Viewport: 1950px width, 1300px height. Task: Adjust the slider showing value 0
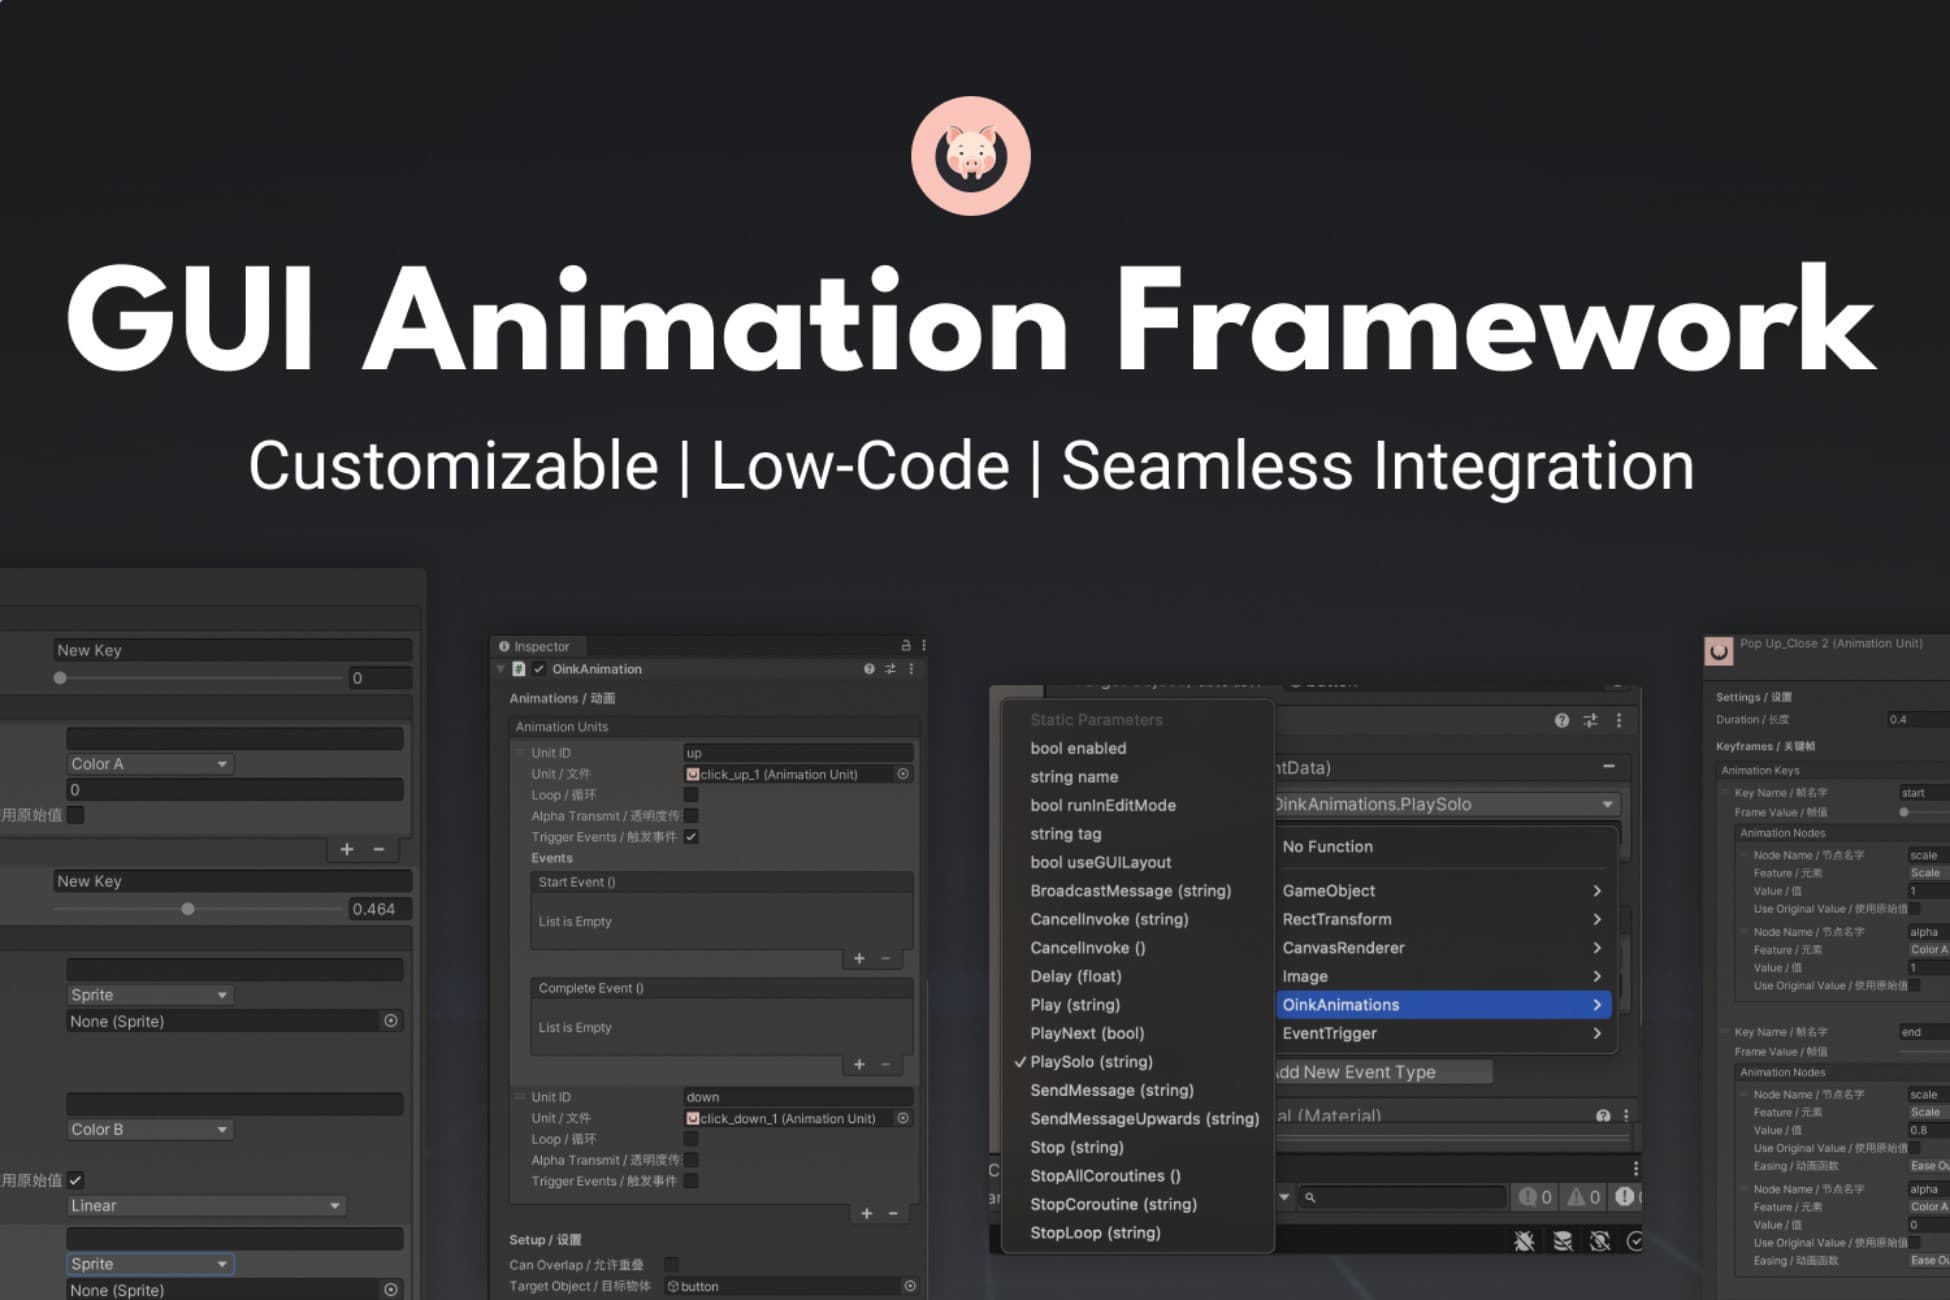point(200,678)
